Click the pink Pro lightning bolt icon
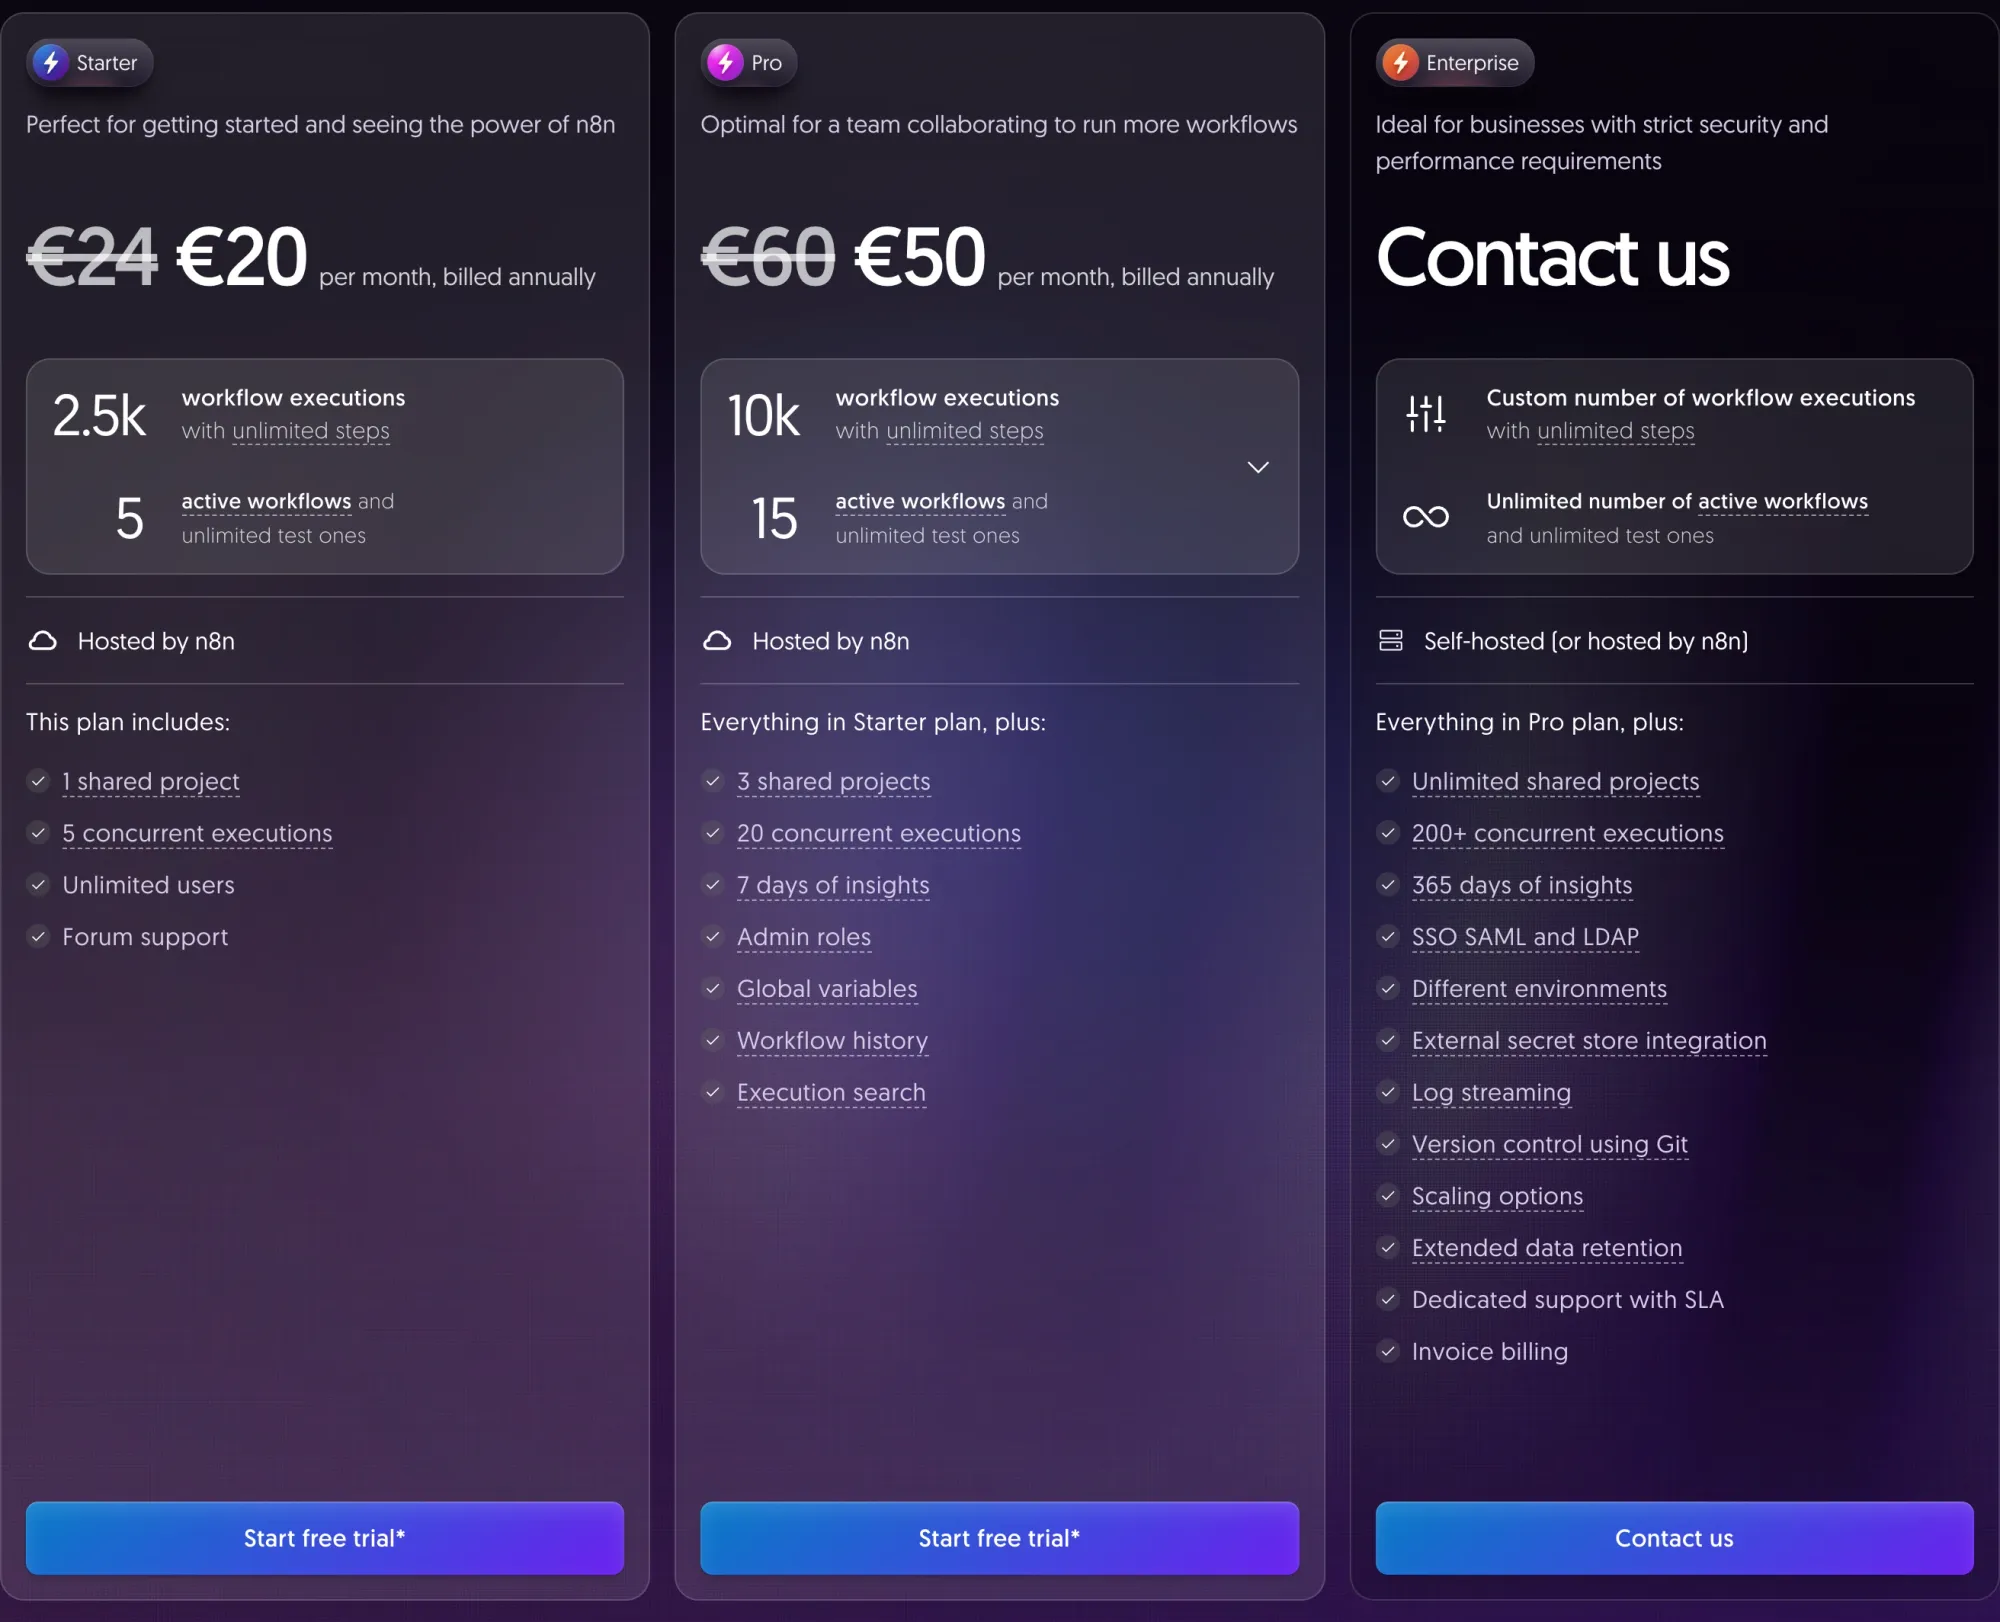The height and width of the screenshot is (1622, 2000). point(725,63)
